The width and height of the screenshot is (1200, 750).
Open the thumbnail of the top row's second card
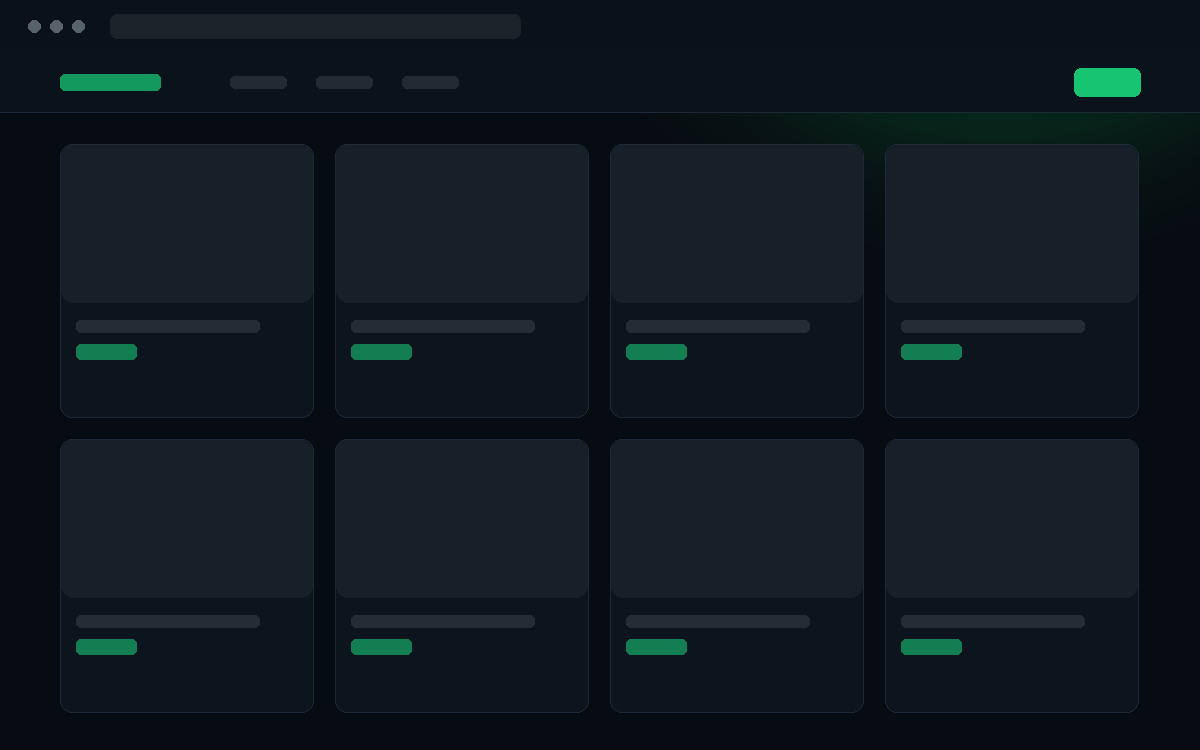(x=462, y=224)
